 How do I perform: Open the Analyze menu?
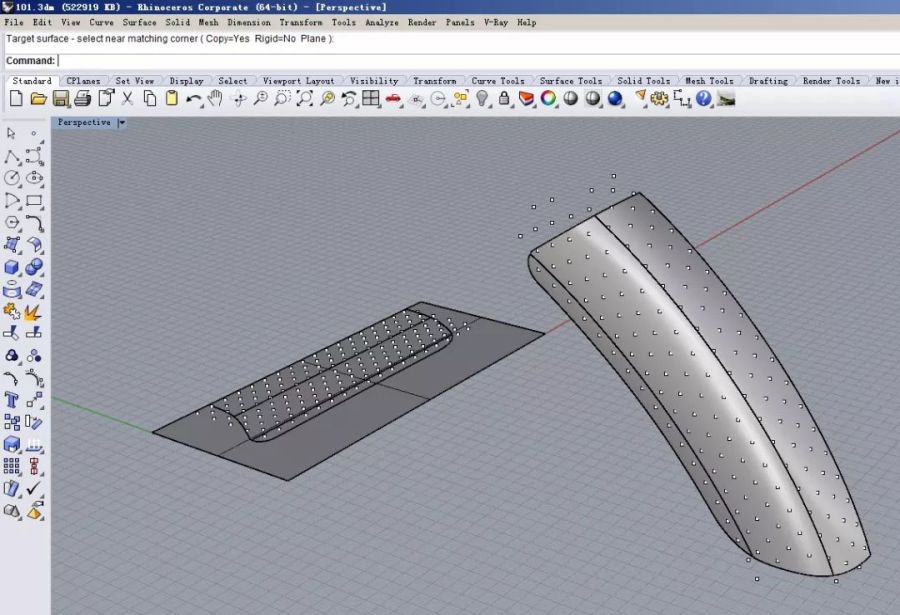click(x=381, y=22)
